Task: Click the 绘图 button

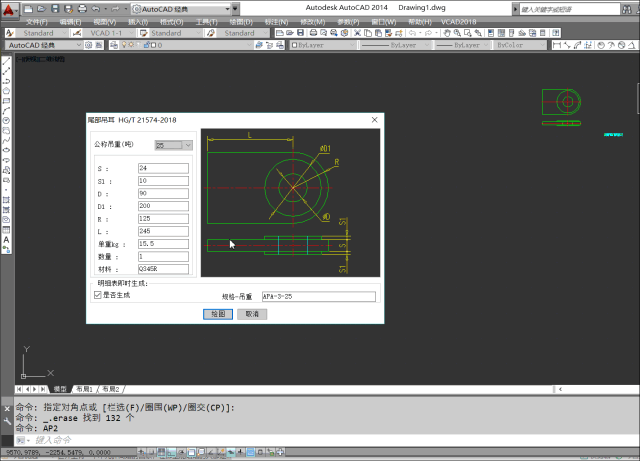Action: 218,314
